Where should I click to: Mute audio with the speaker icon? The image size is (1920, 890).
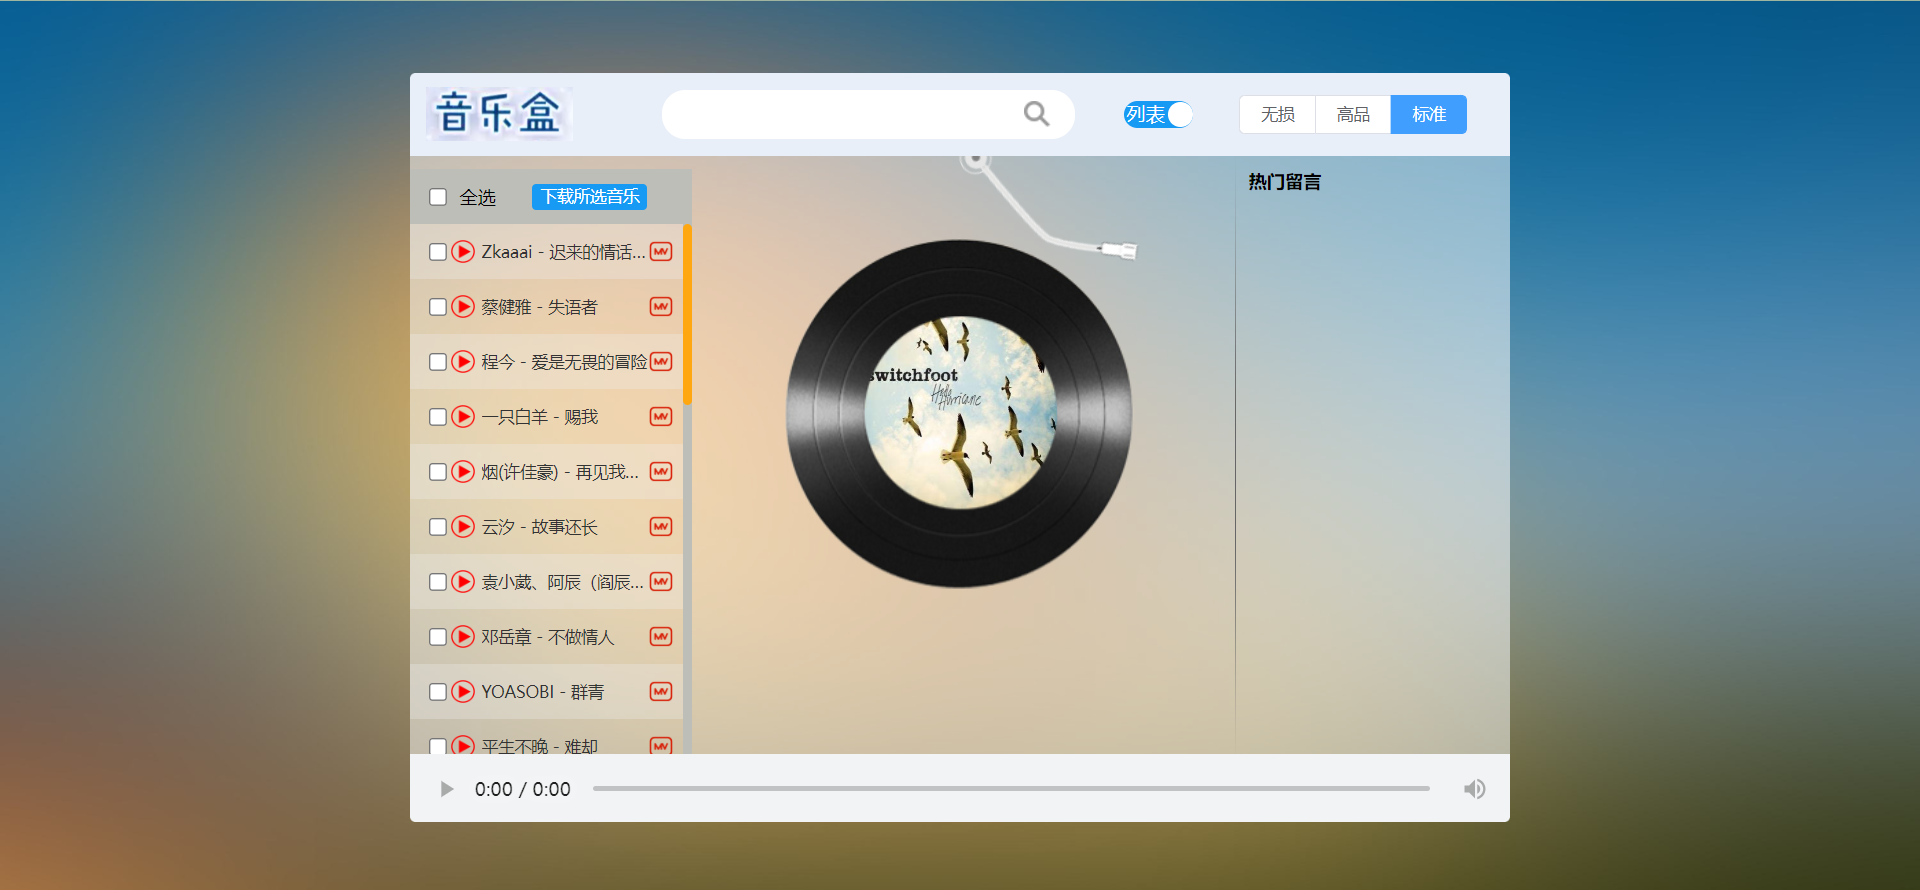point(1474,789)
